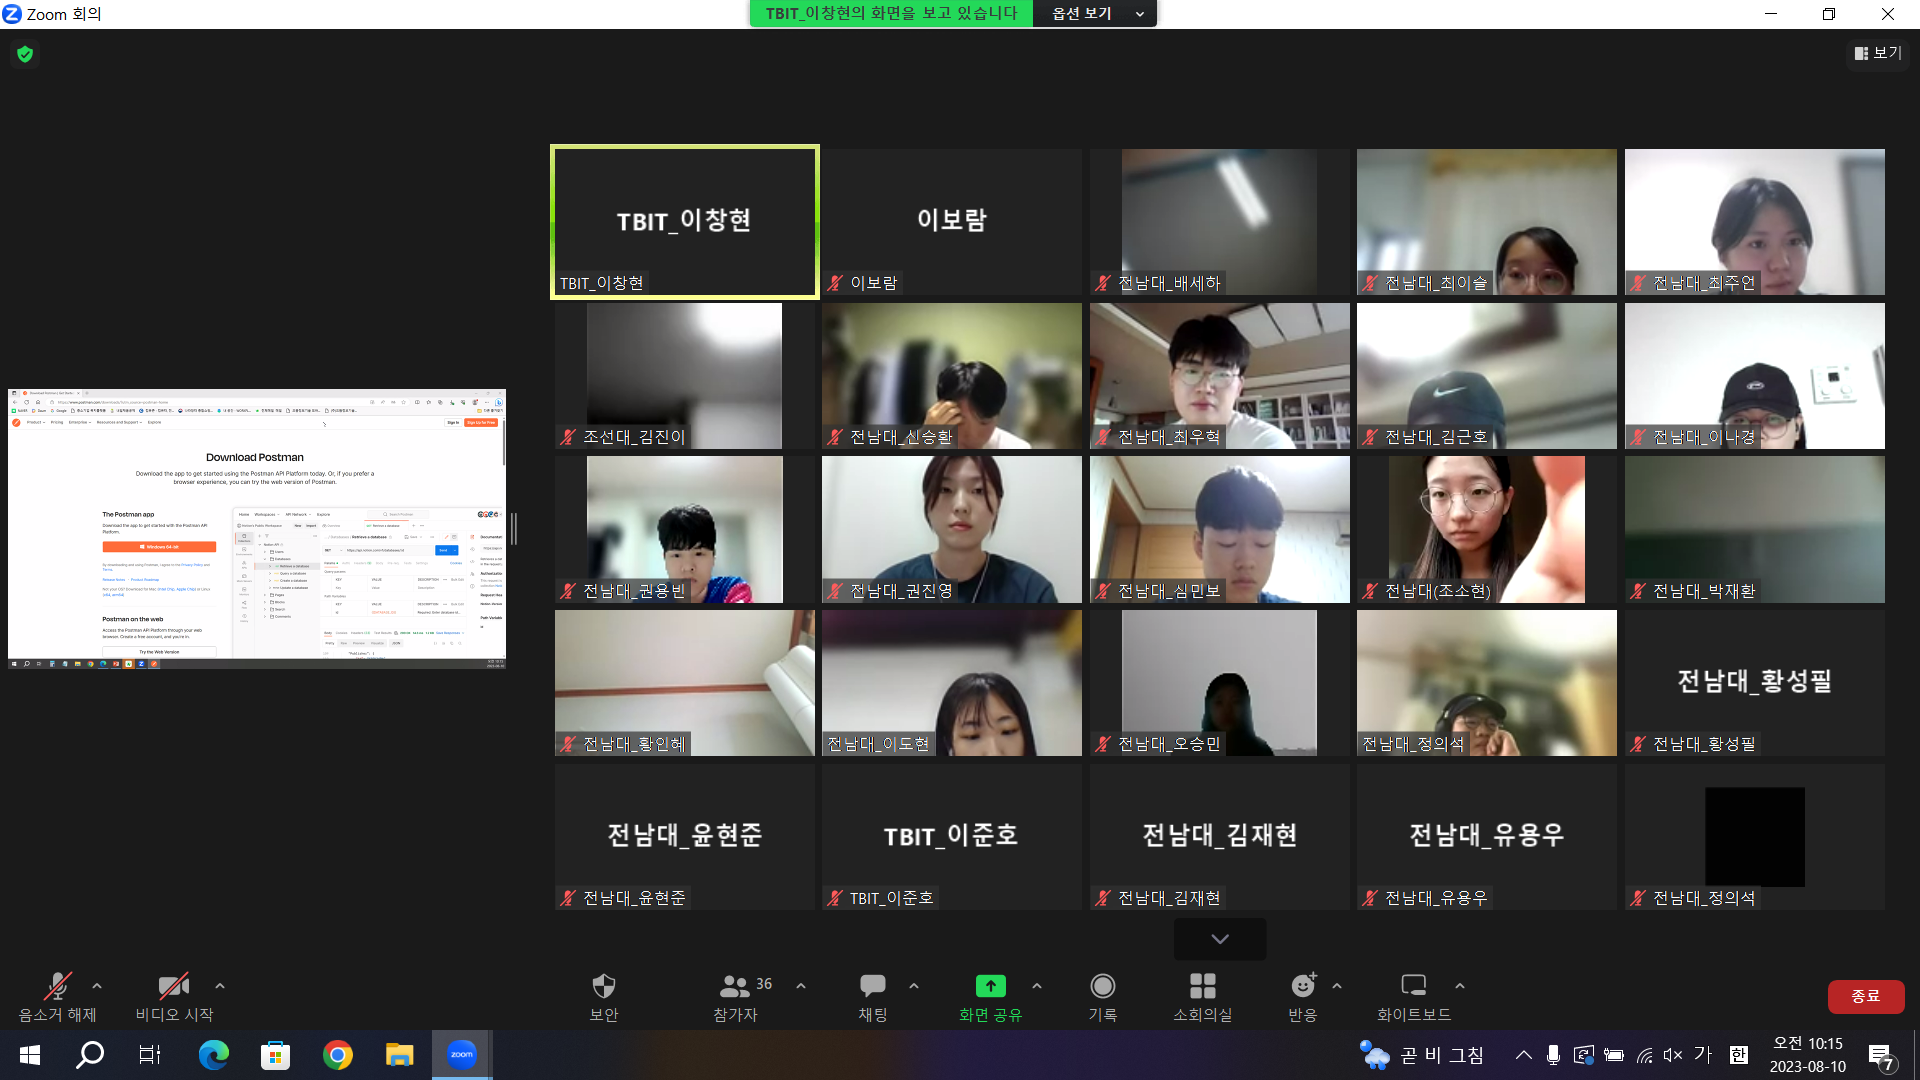Toggle system volume mute in the tray

[1672, 1055]
